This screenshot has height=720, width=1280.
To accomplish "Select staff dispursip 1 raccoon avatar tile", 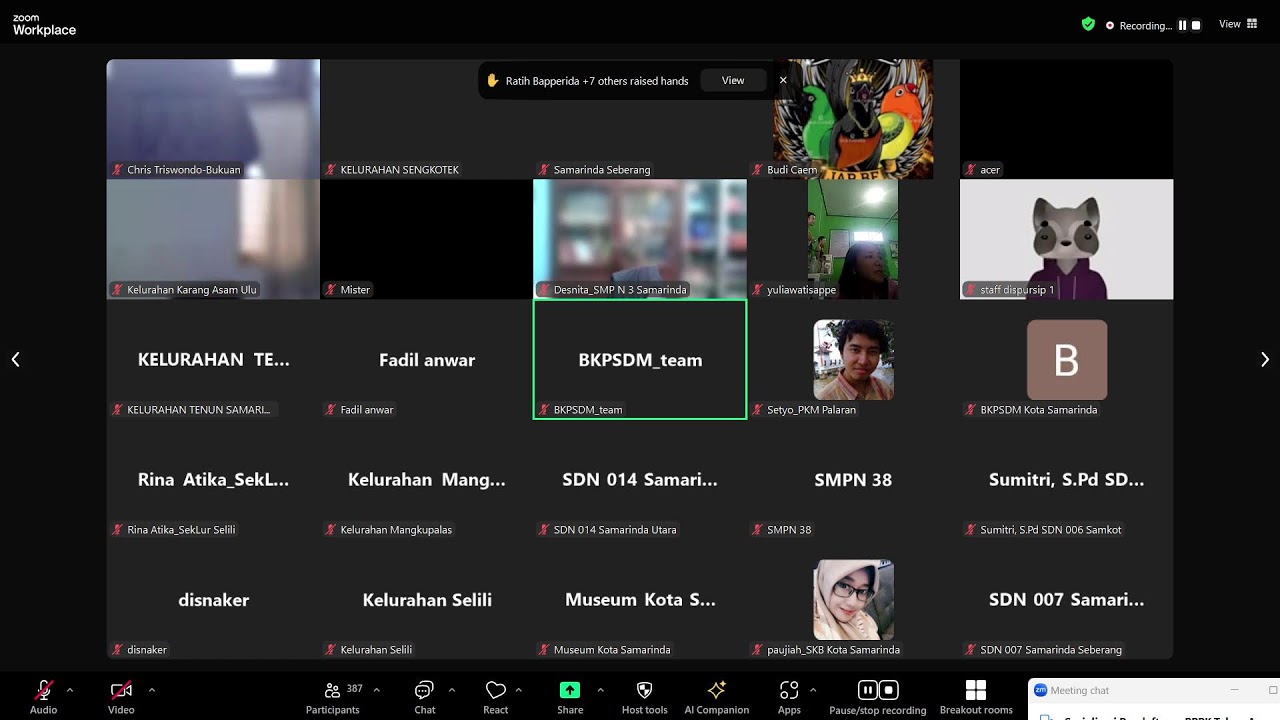I will 1066,239.
